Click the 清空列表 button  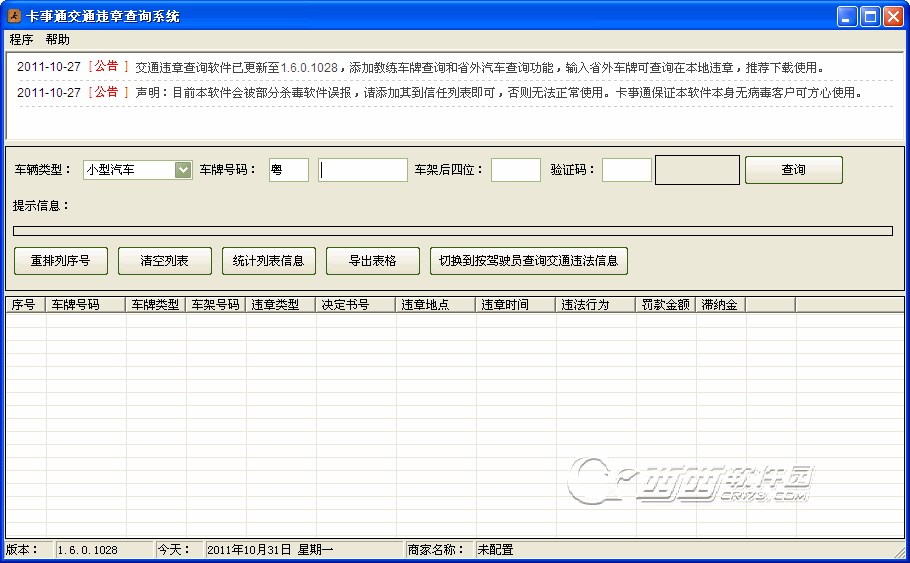click(165, 261)
